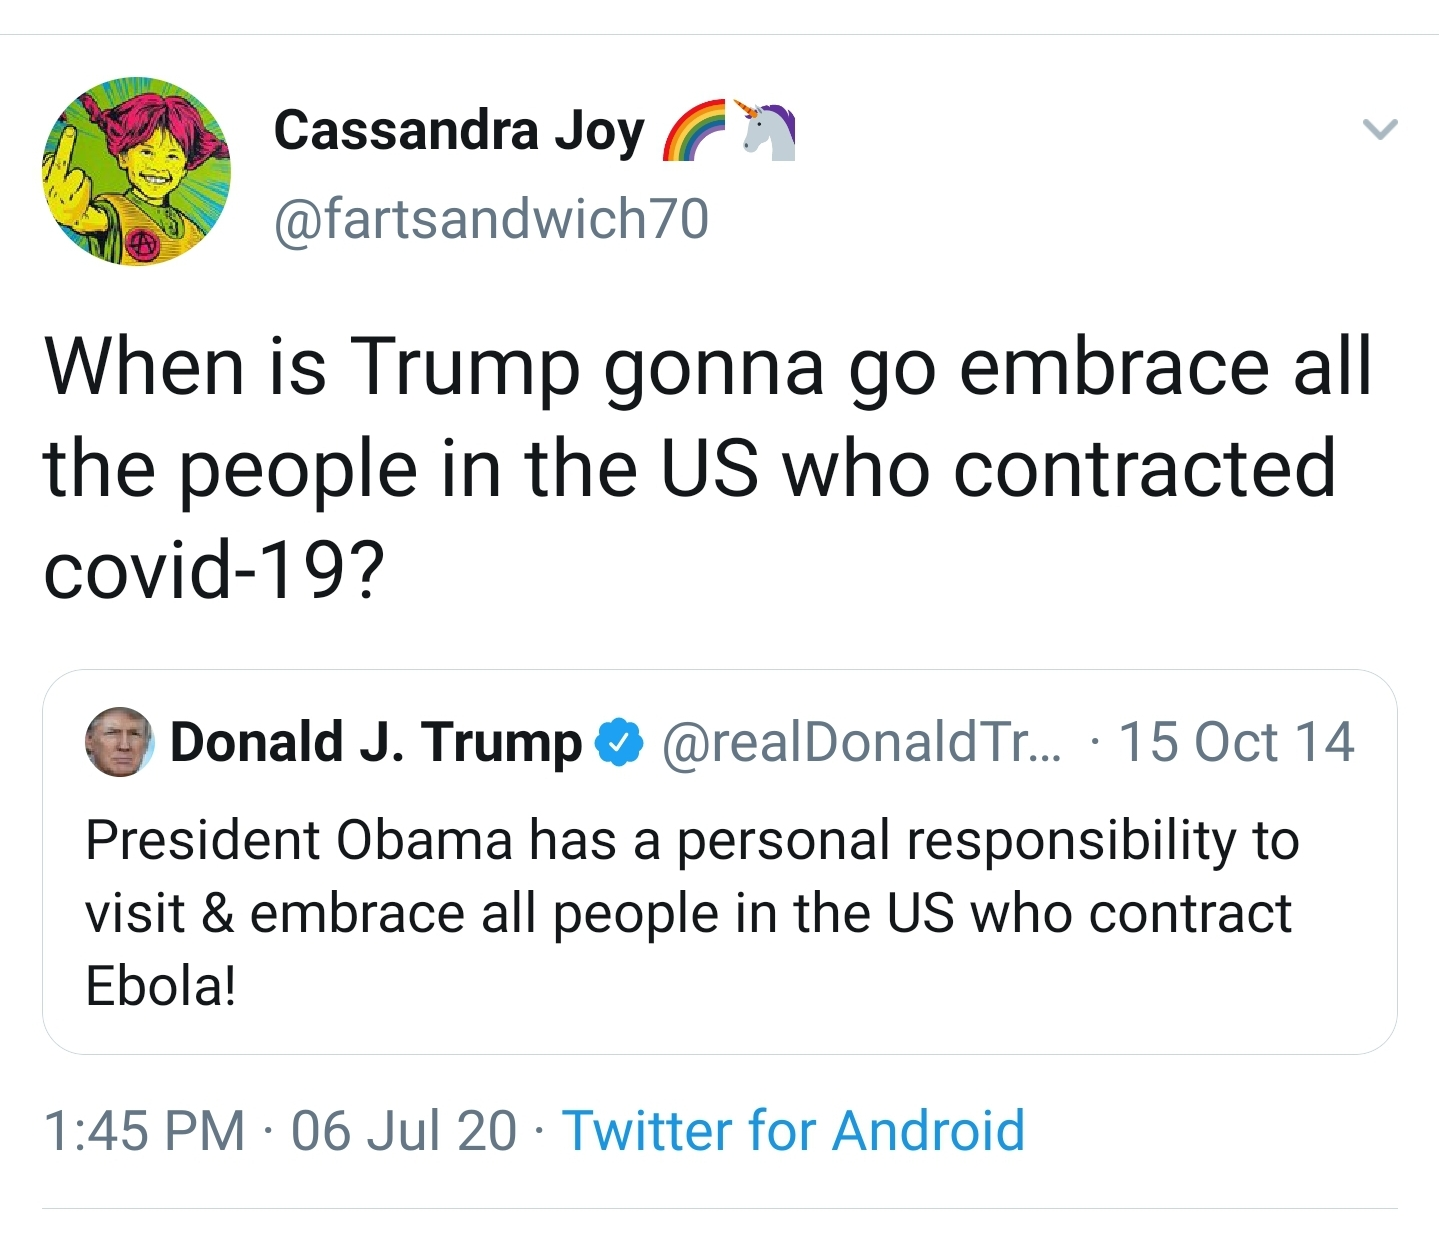Visit the @fartsandwich70 handle
The image size is (1439, 1256).
pyautogui.click(x=491, y=219)
